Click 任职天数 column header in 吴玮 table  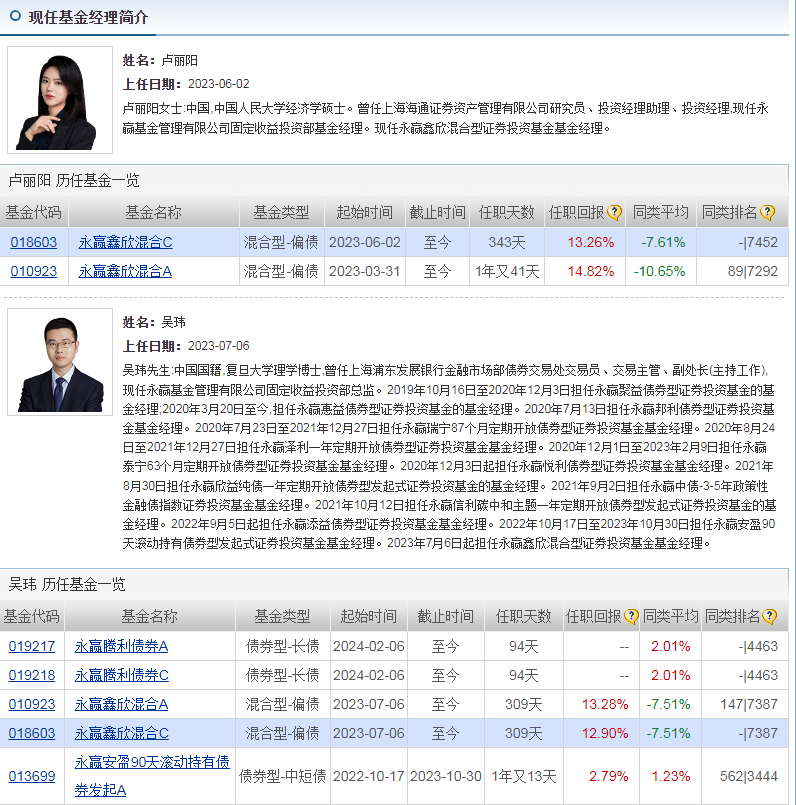(523, 616)
